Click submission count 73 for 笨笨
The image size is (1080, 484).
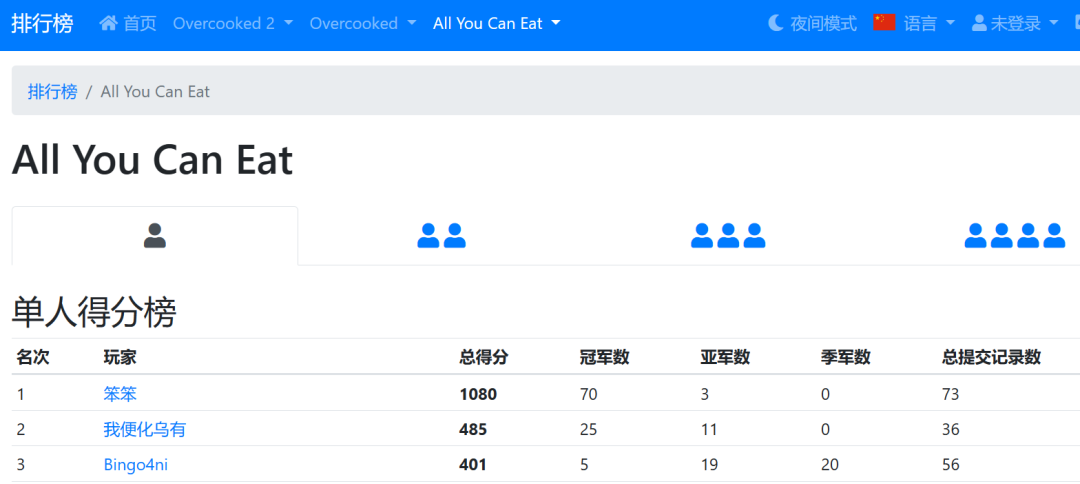click(x=951, y=394)
